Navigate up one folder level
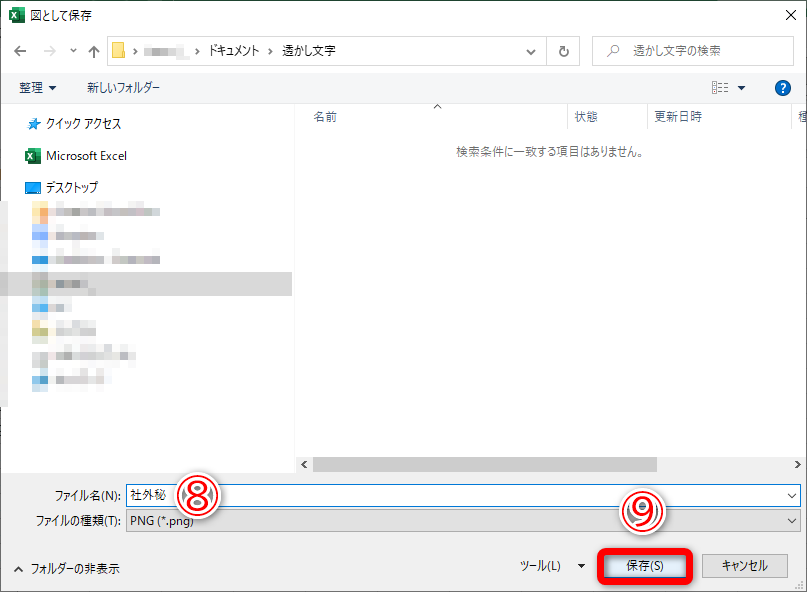 [94, 51]
